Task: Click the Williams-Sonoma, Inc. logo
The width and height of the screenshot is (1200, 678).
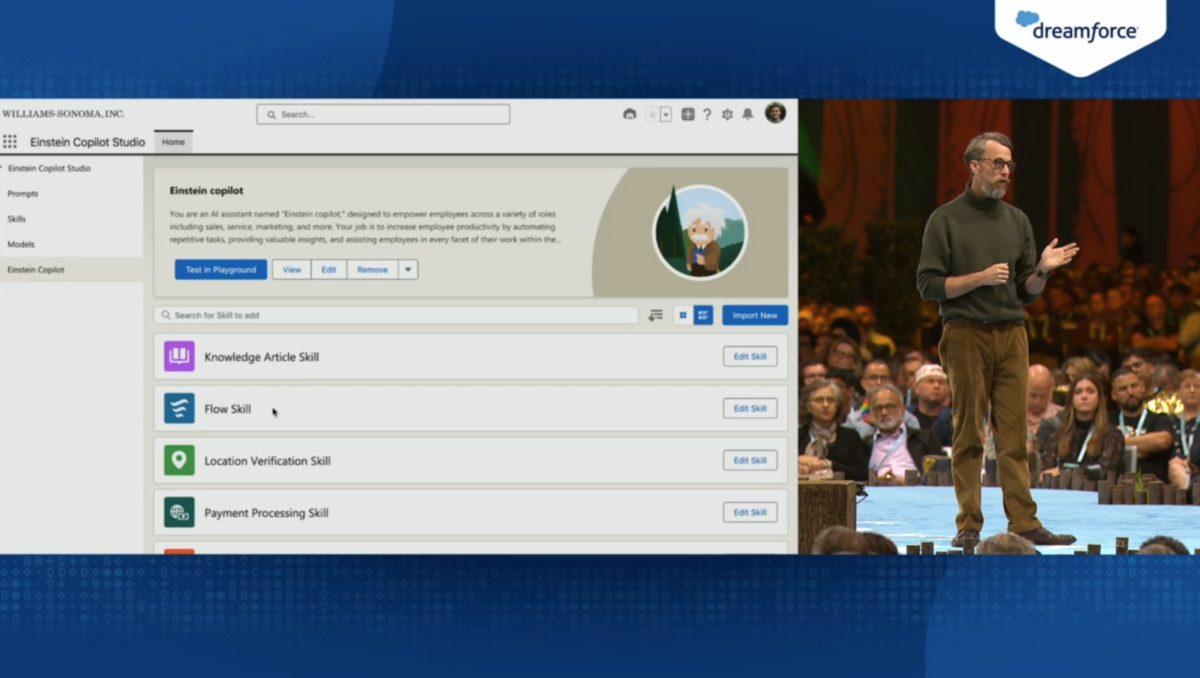Action: pos(63,114)
